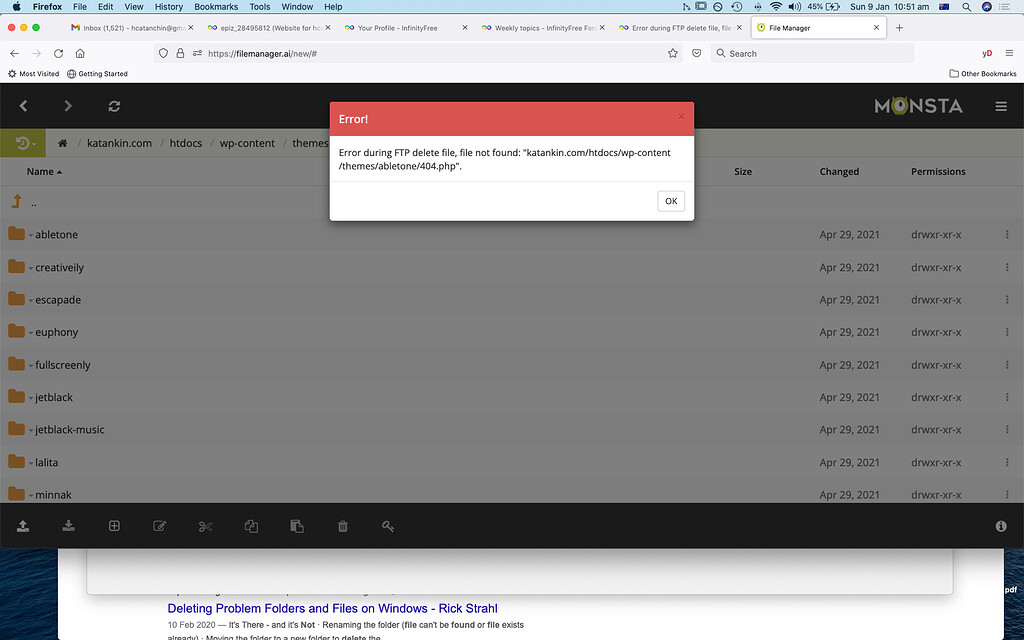
Task: Open the hamburger menu beside Monsta logo
Action: point(1001,106)
